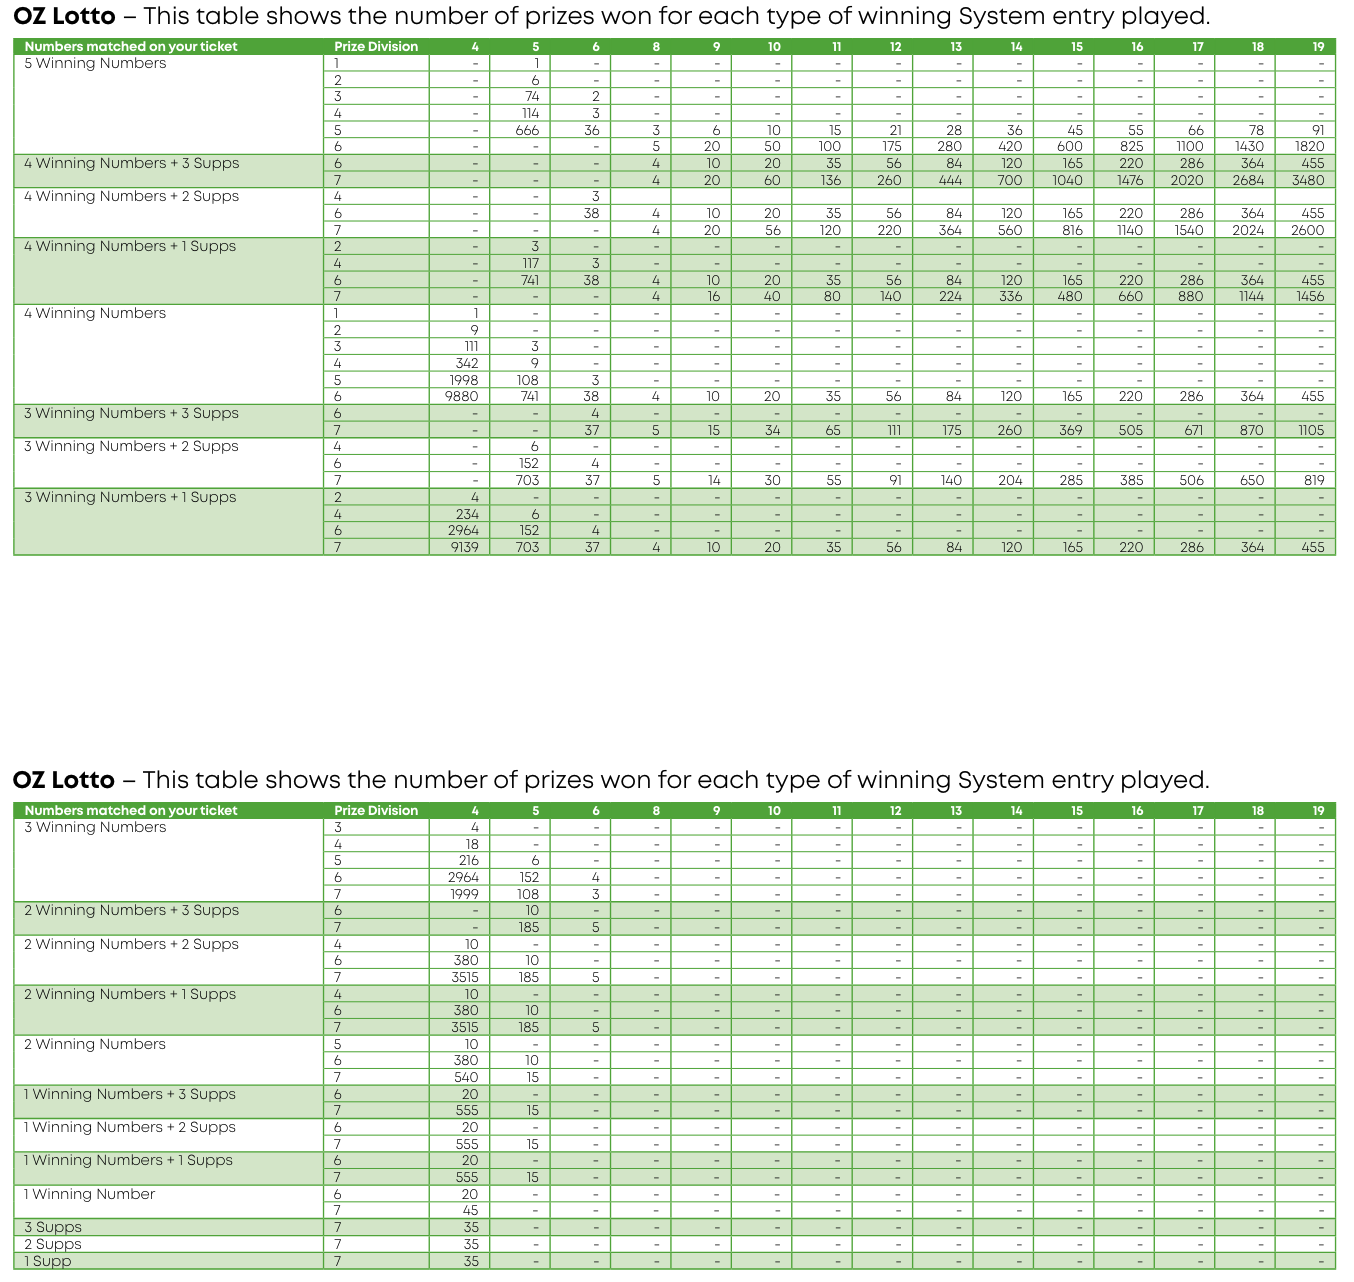Click the value 336 under column 14
The height and width of the screenshot is (1282, 1354).
(x=1011, y=296)
